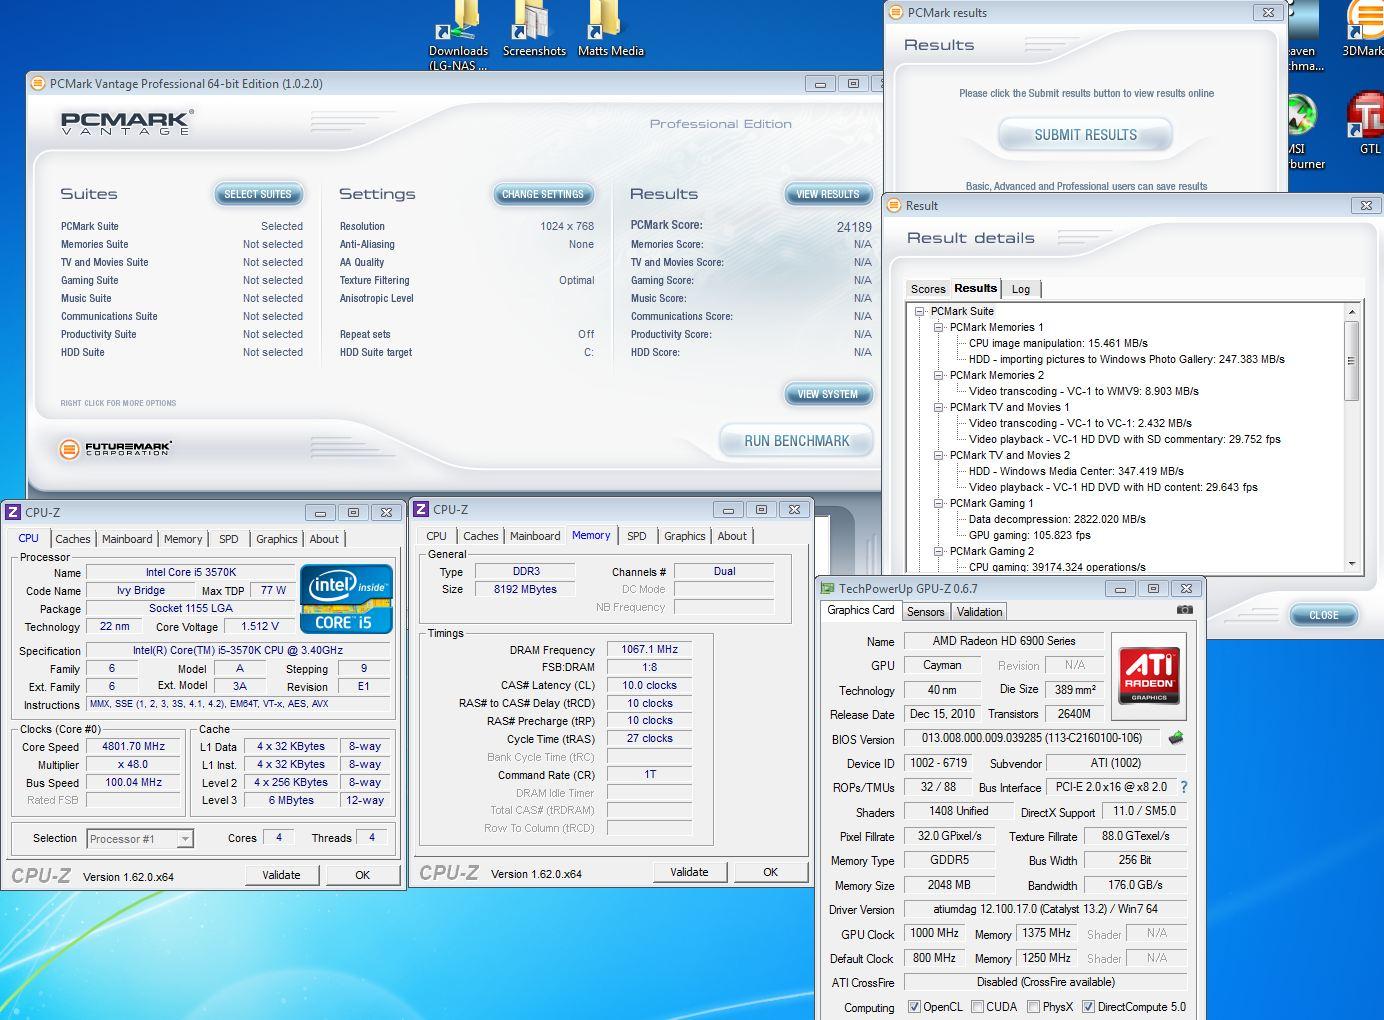The width and height of the screenshot is (1384, 1020).
Task: Click the HDD Suite target setting row
Action: point(466,353)
